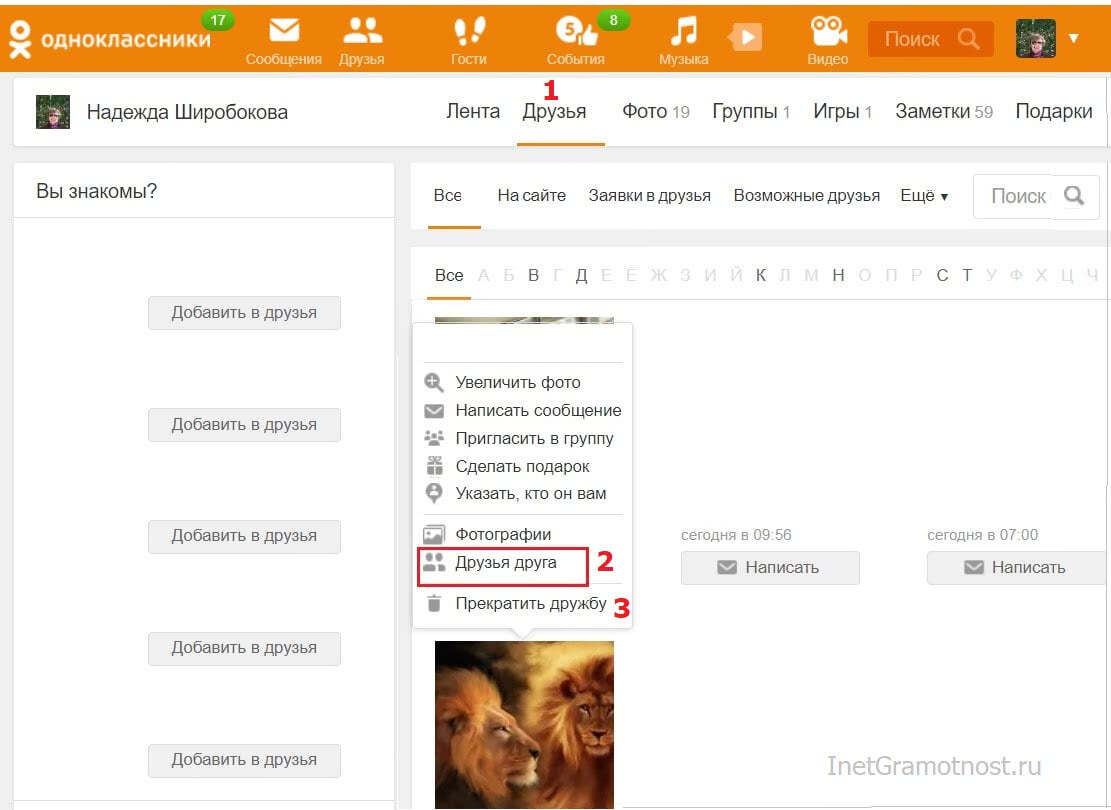Choose Прекратить дружбу in context menu
This screenshot has width=1111, height=810.
pyautogui.click(x=530, y=604)
